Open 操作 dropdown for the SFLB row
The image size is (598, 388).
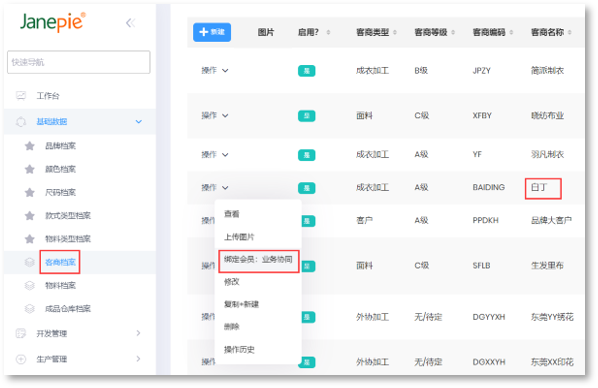point(208,266)
